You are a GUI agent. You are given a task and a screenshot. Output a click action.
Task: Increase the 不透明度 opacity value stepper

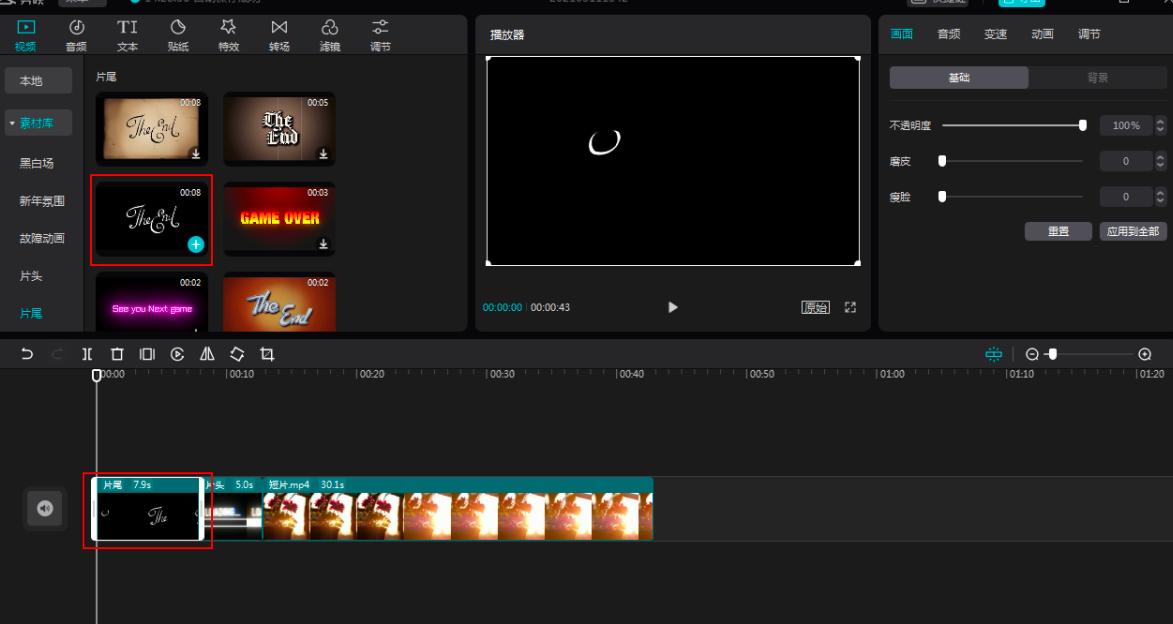(x=1160, y=122)
